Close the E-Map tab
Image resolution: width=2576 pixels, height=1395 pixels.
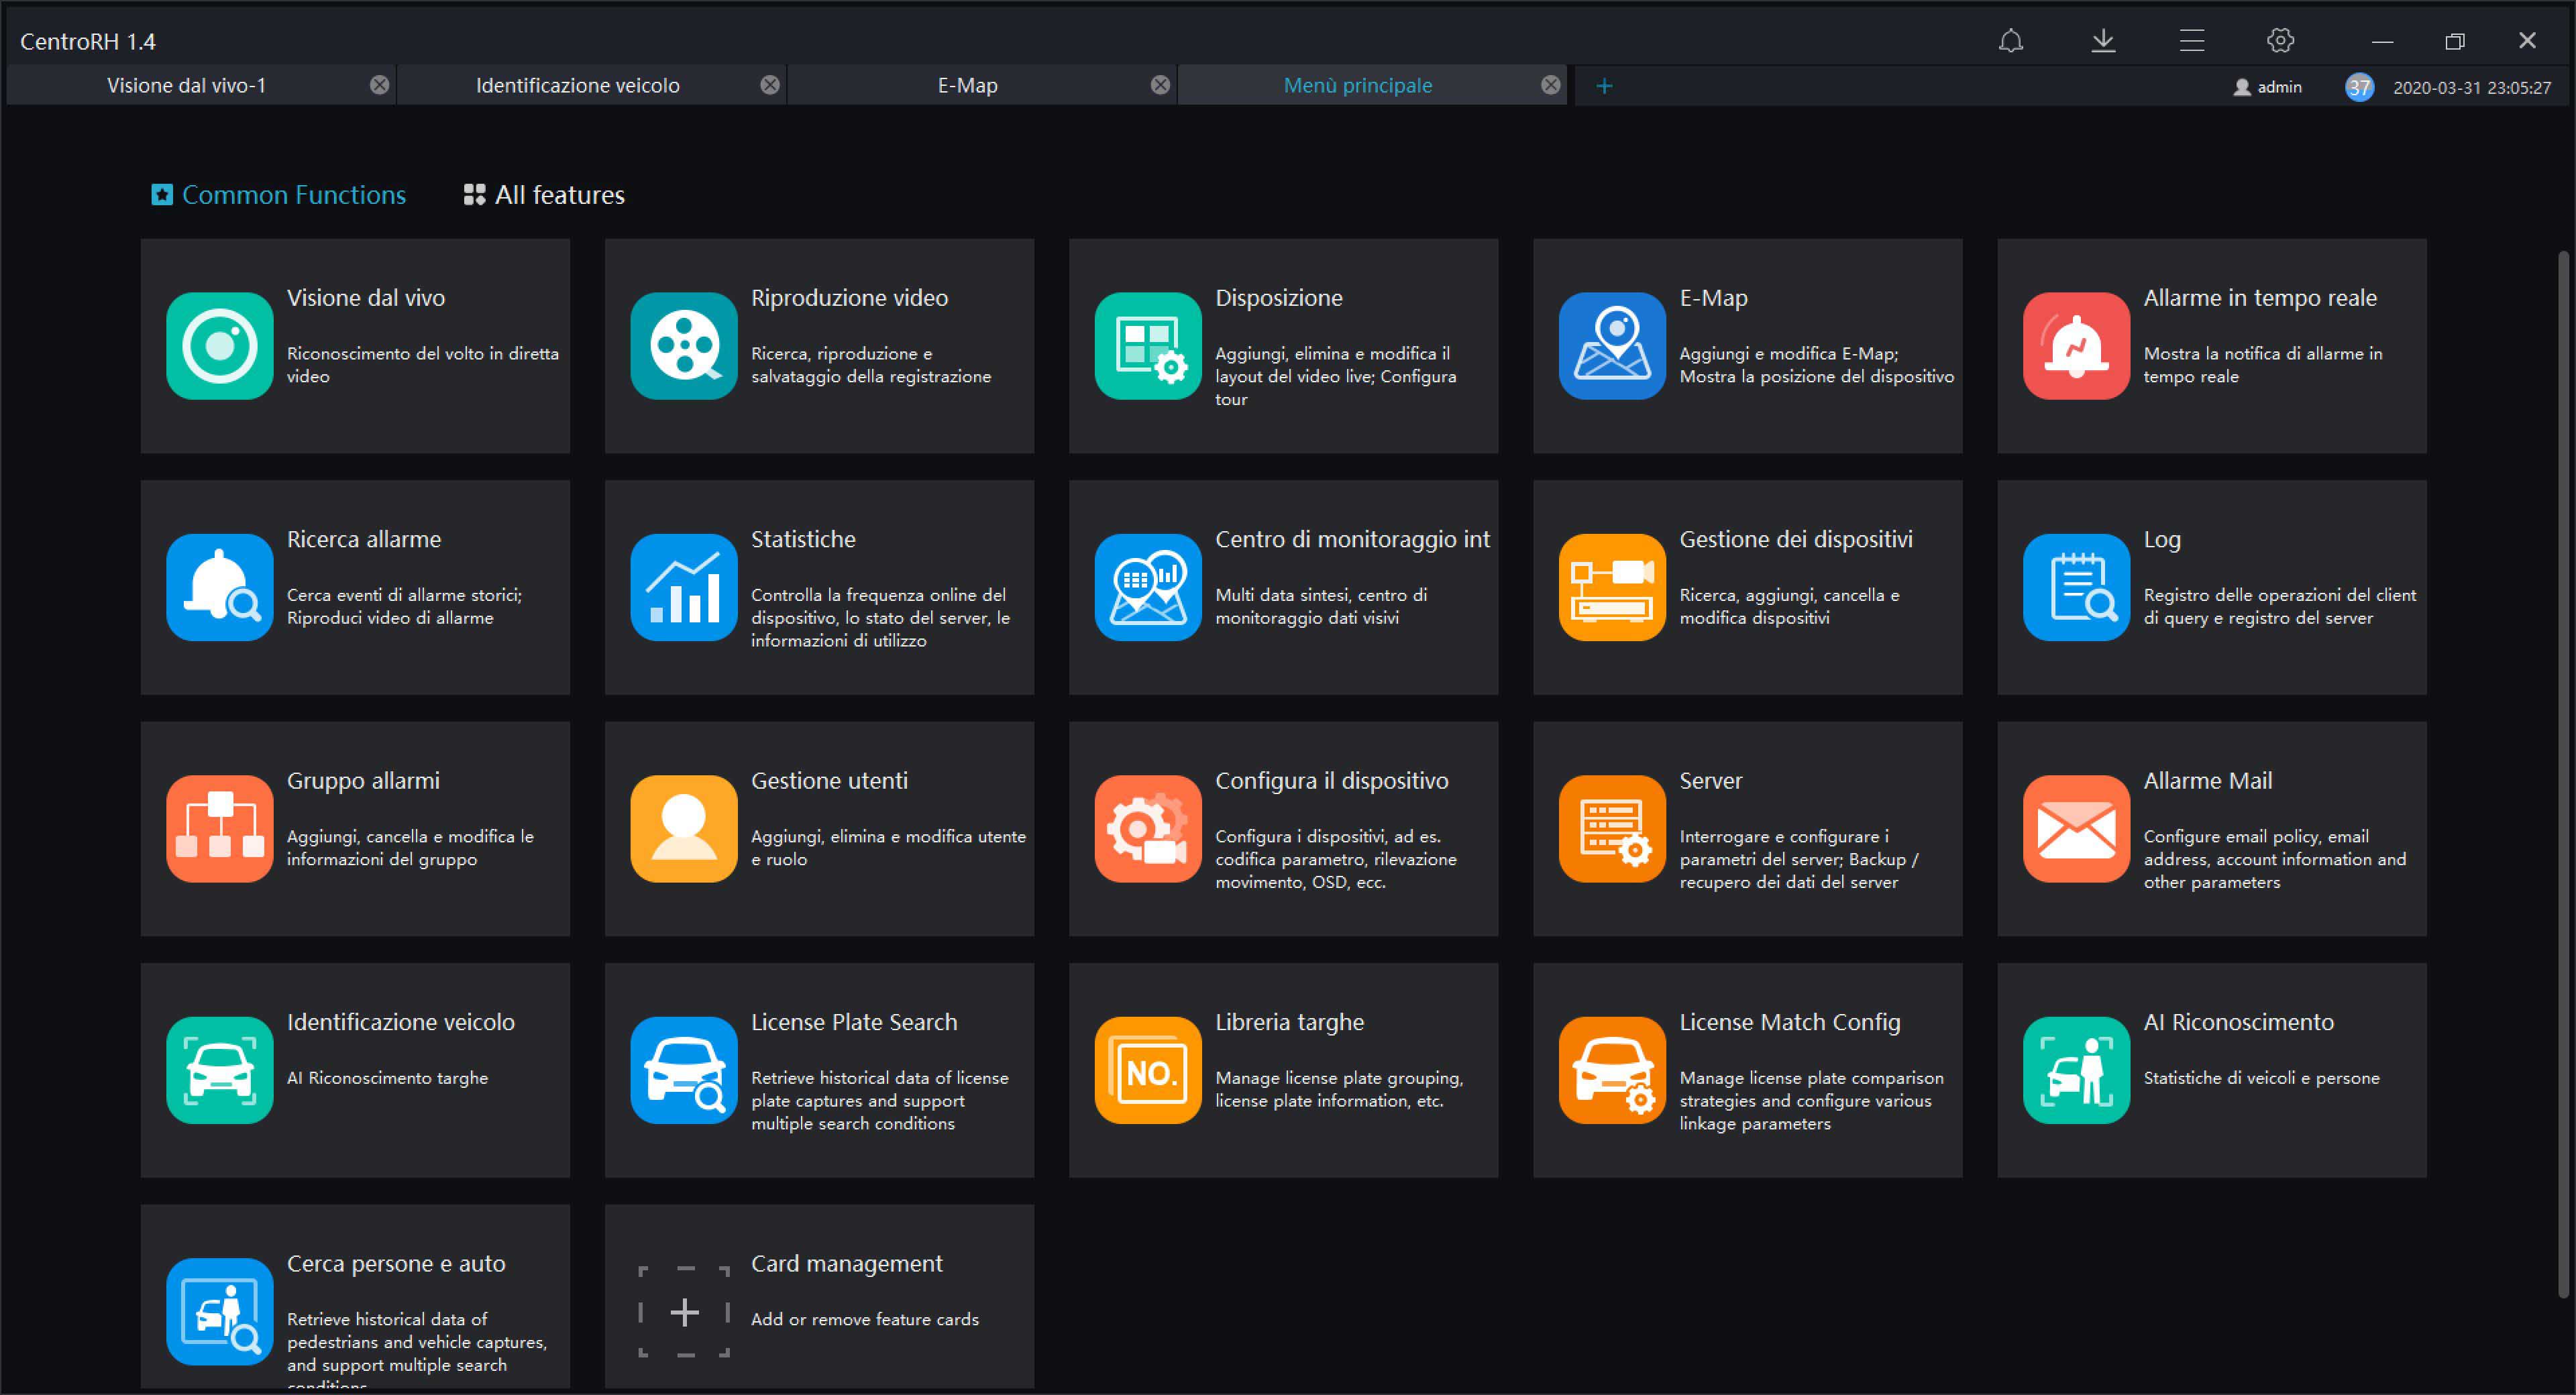1159,86
